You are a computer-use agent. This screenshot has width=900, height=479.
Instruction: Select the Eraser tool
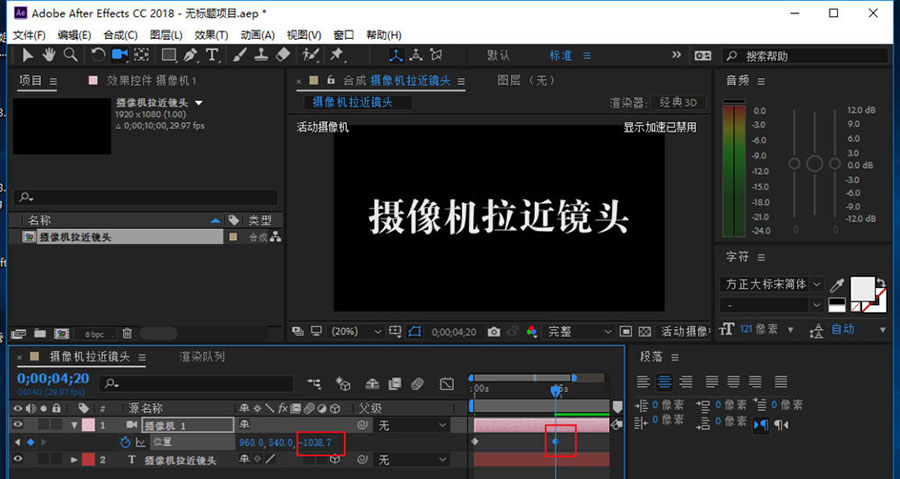point(281,55)
